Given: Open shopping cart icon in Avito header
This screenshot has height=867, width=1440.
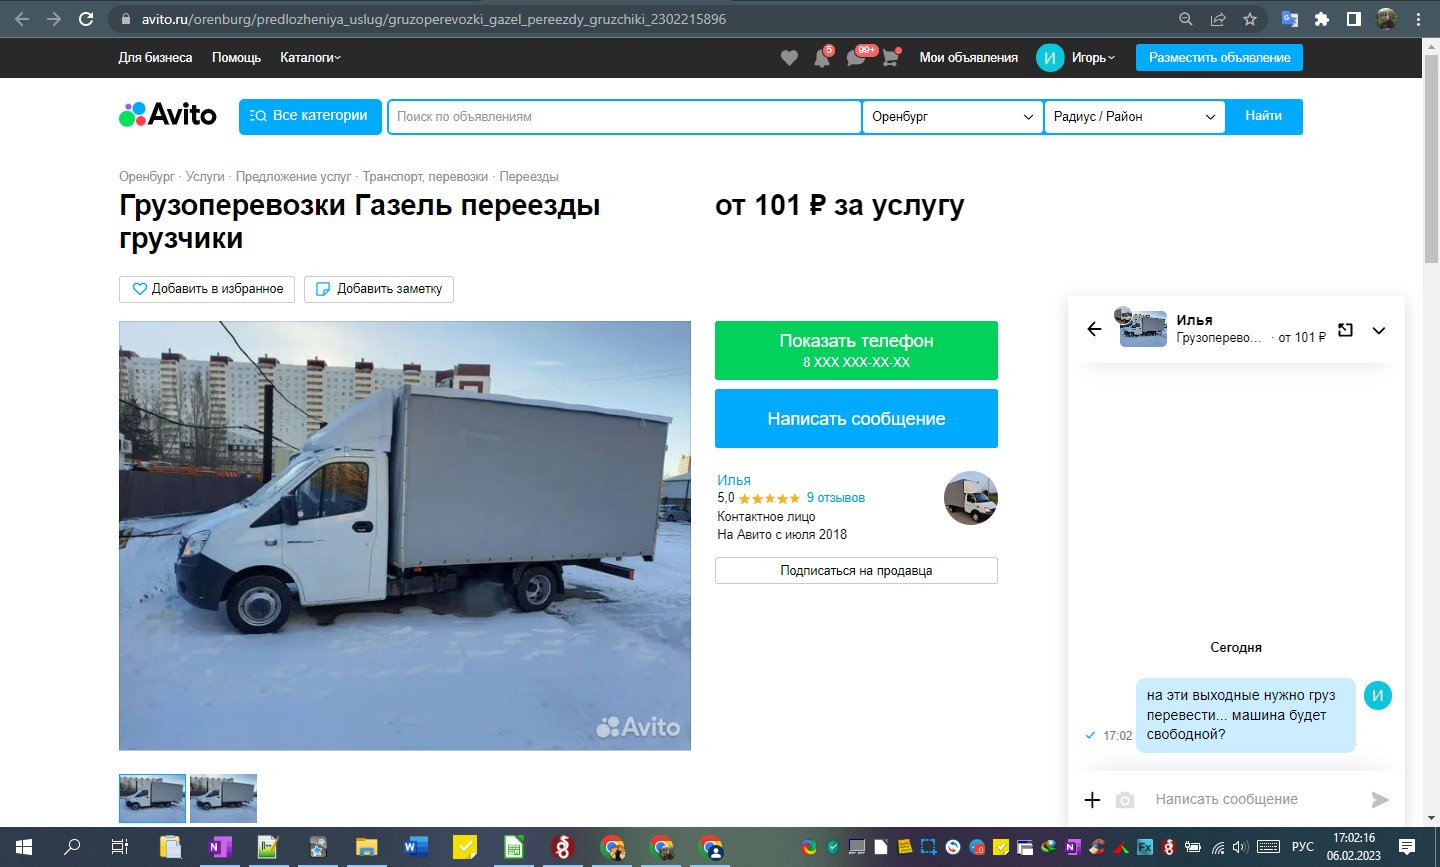Looking at the screenshot, I should pyautogui.click(x=890, y=58).
